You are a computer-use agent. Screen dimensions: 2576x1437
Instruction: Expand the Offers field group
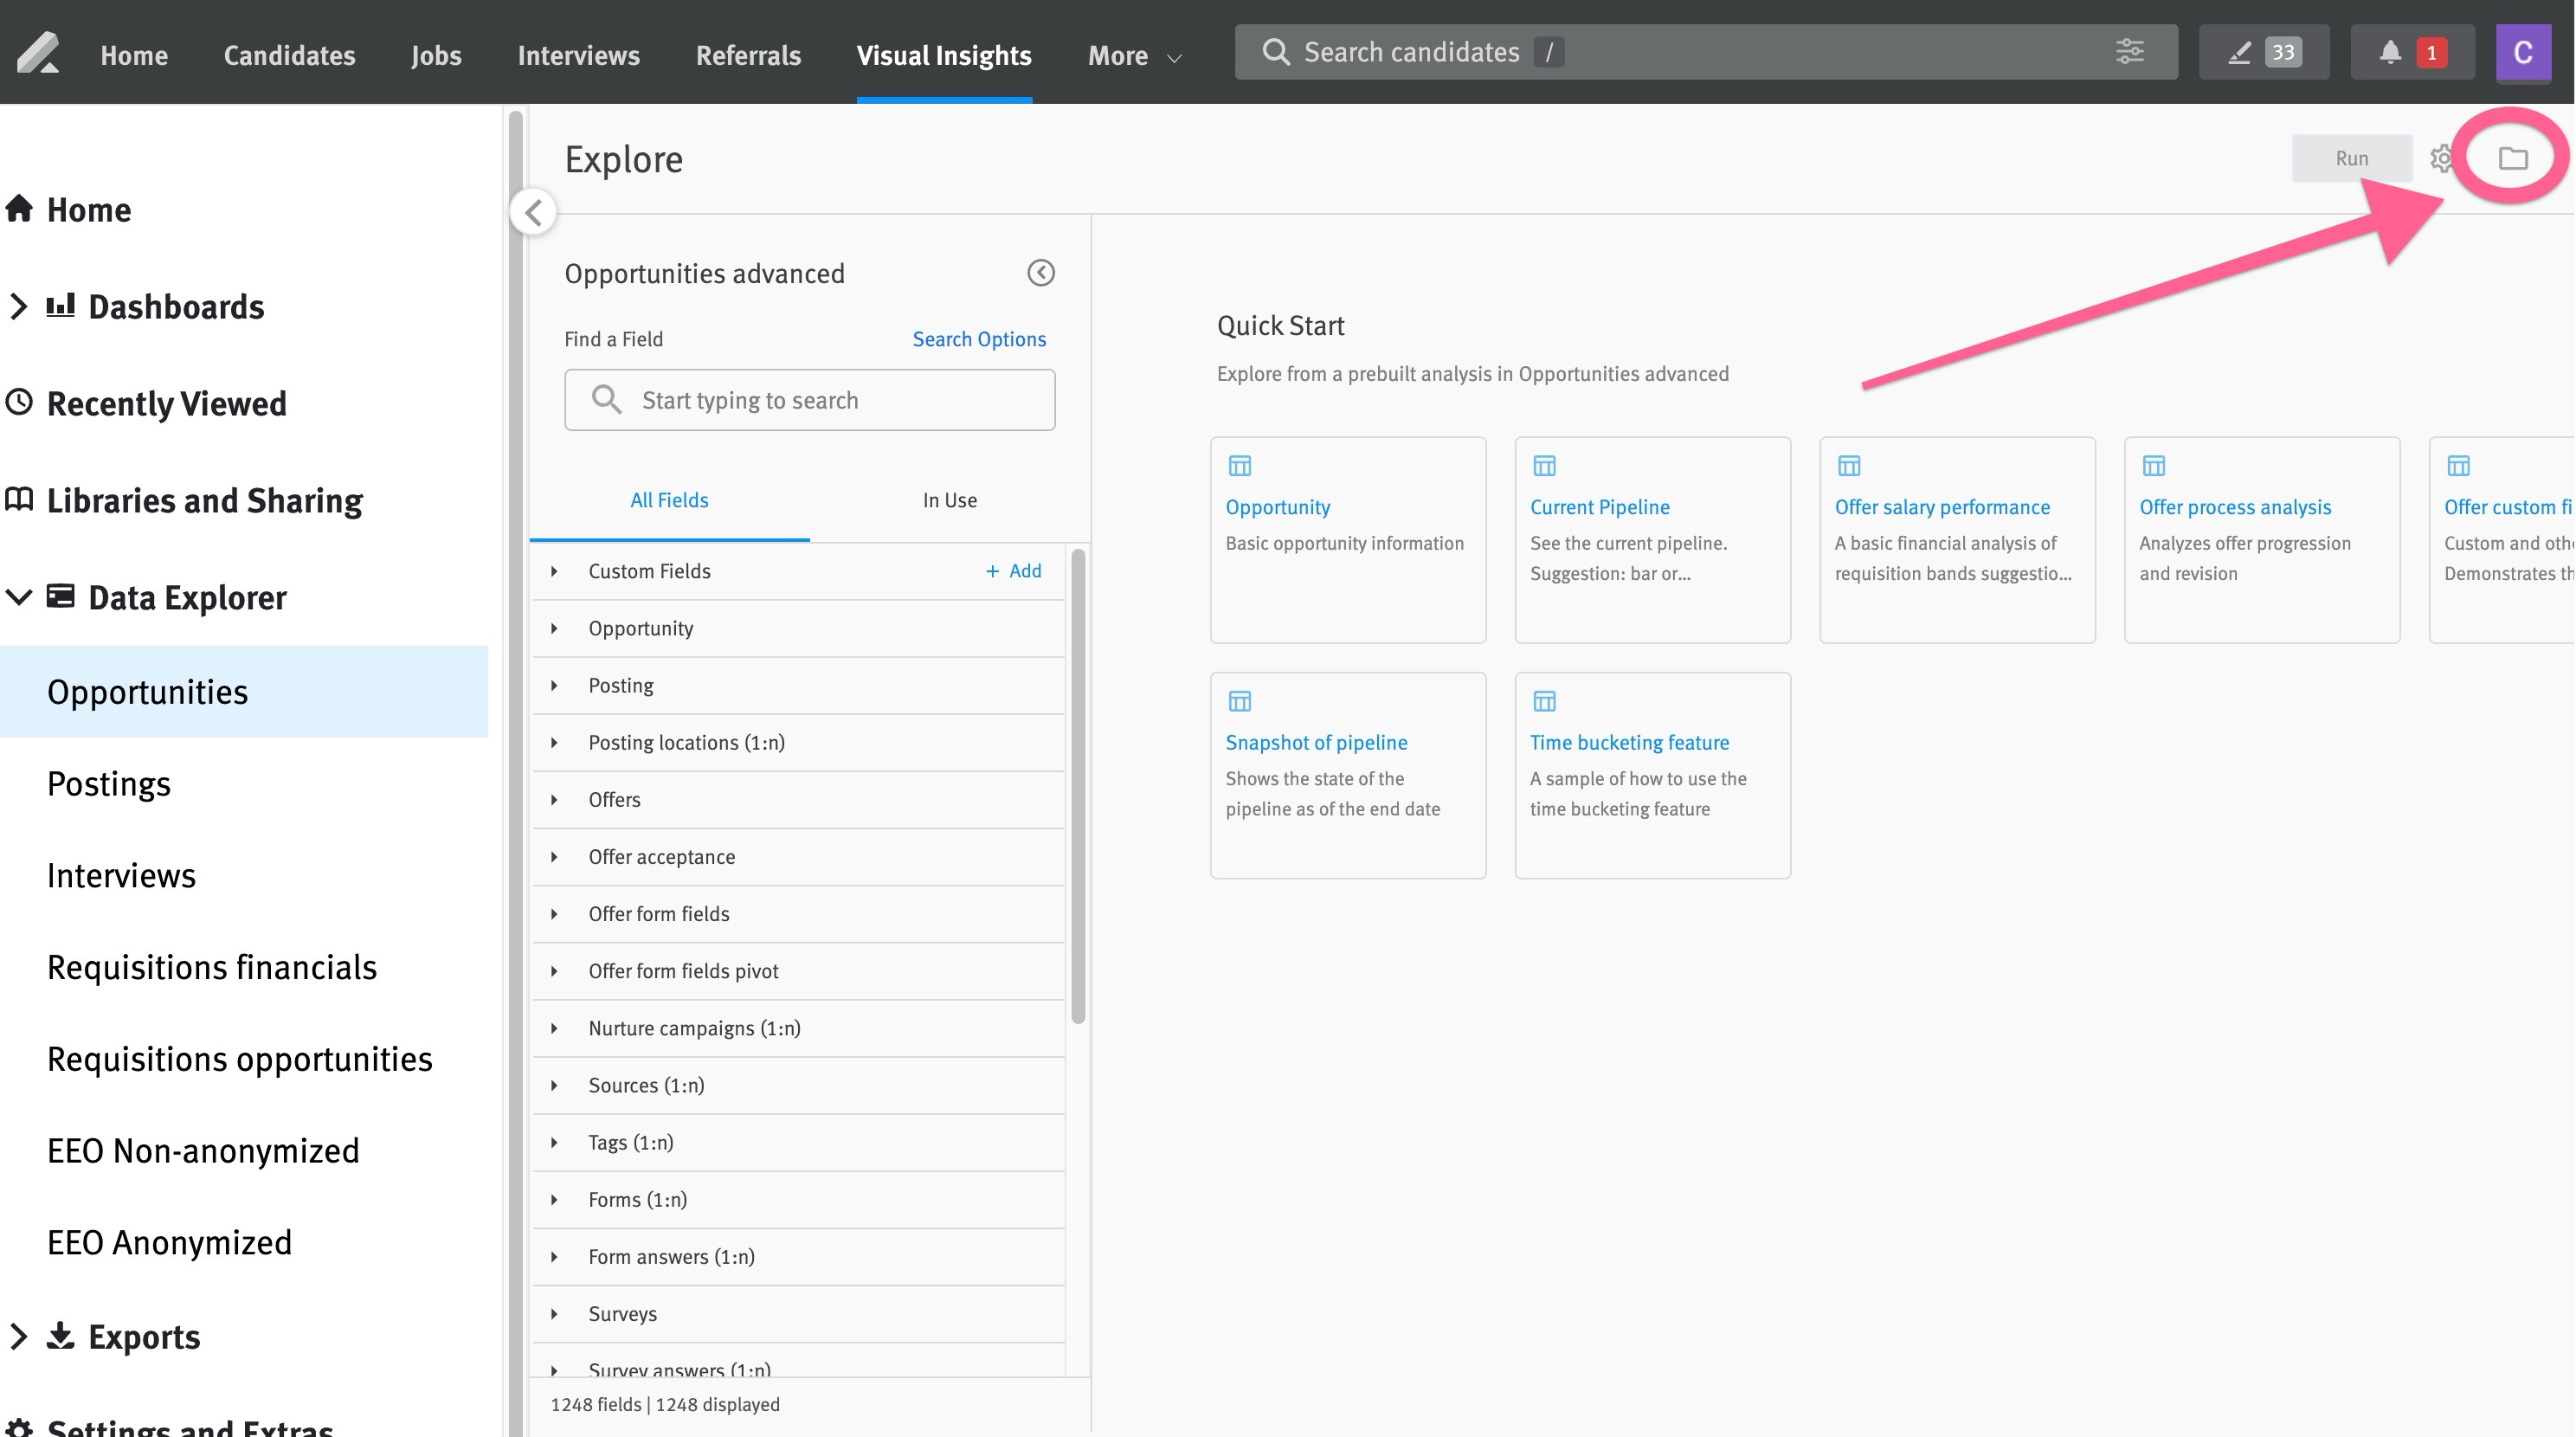[x=554, y=799]
